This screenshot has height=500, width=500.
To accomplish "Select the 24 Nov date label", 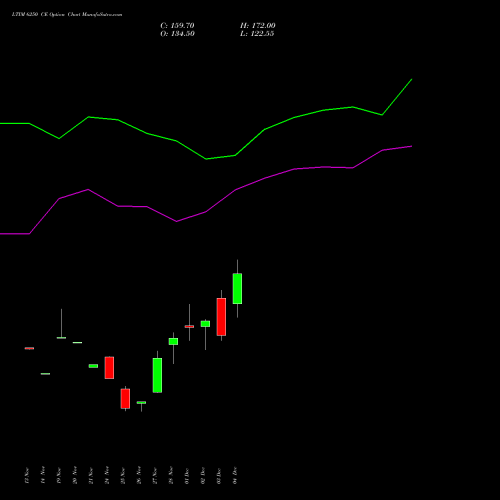I will (x=107, y=475).
